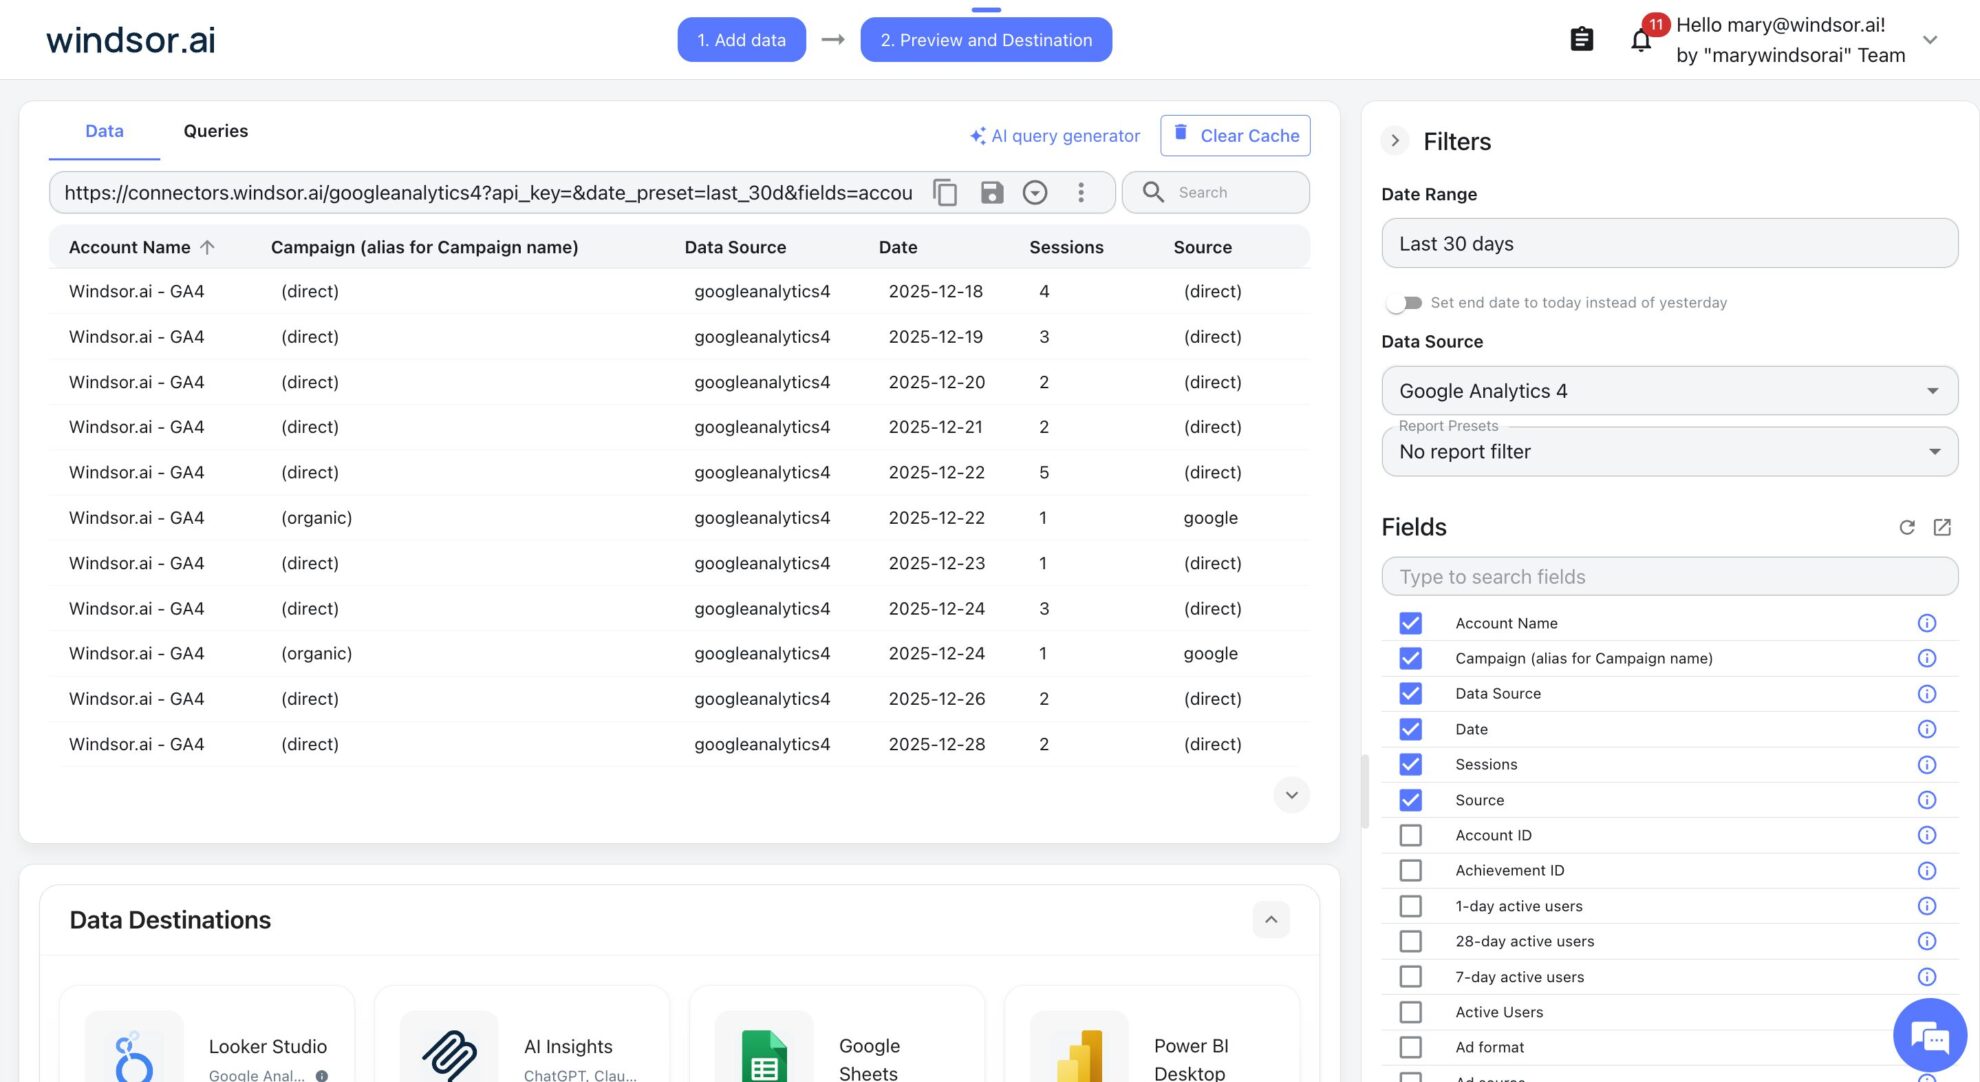Screen dimensions: 1980x1082
Task: Check the 1-day active users field
Action: (x=1410, y=906)
